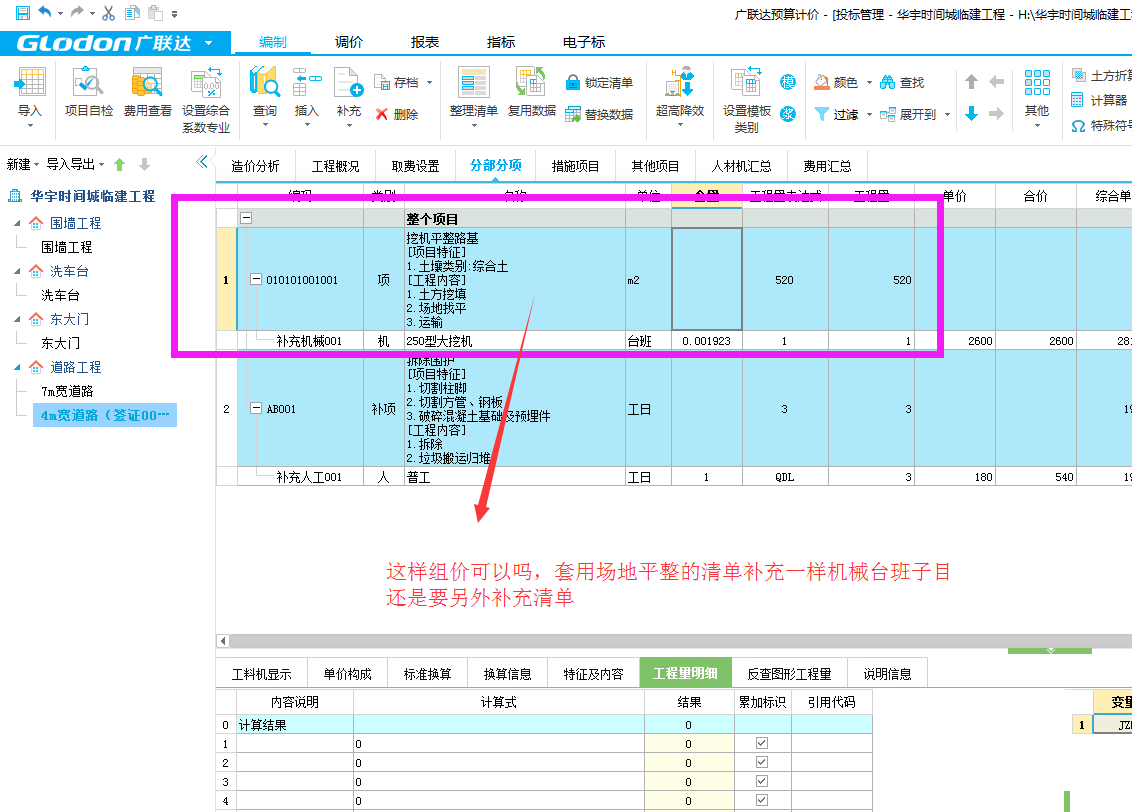The image size is (1132, 812).
Task: Click 替换数据 replace data
Action: [599, 114]
